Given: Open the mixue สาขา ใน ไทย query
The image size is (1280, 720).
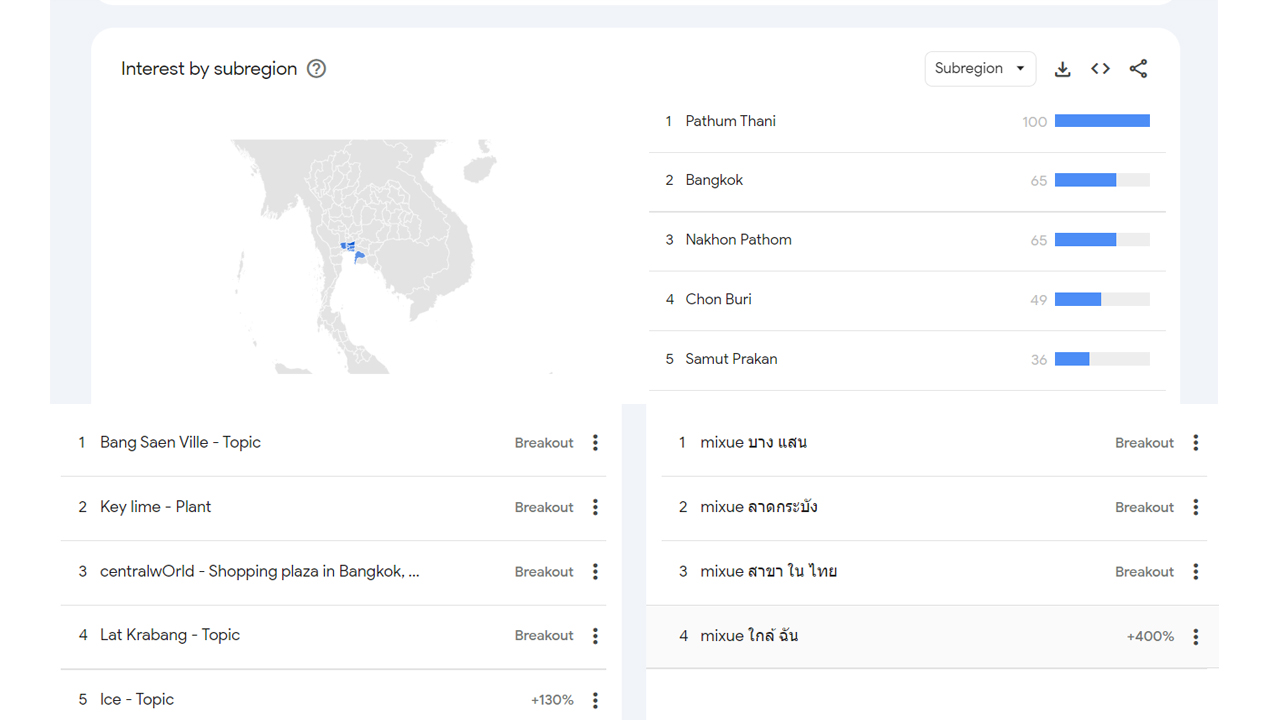Looking at the screenshot, I should point(768,572).
